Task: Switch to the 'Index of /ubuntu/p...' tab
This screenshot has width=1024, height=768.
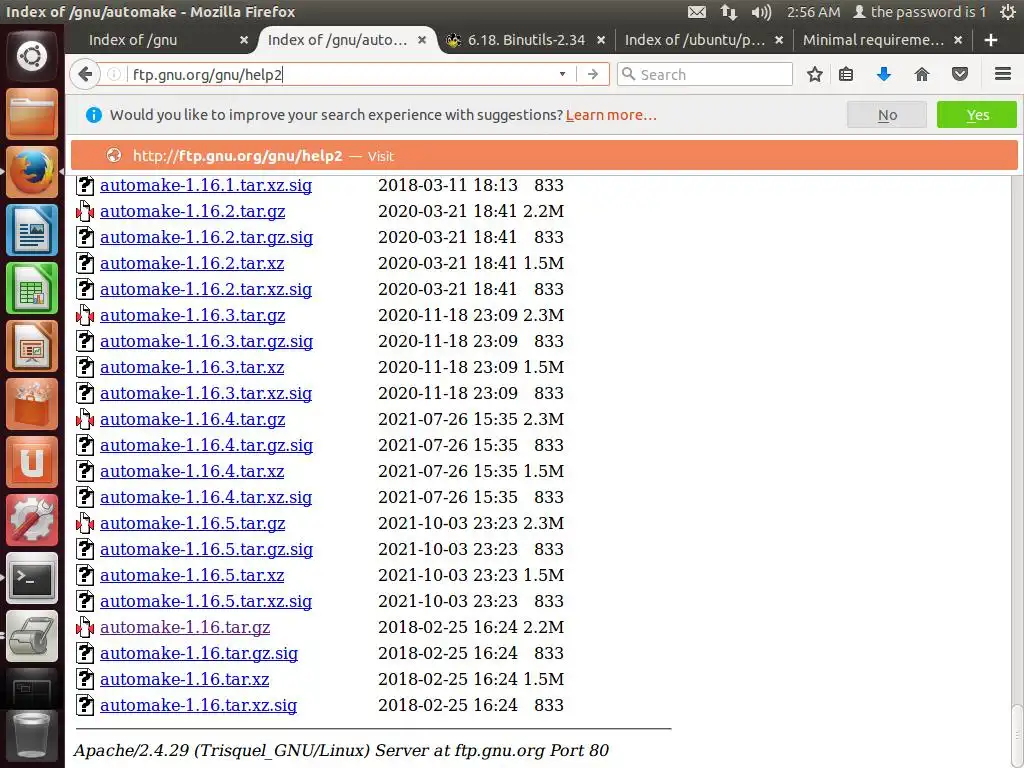Action: click(x=695, y=40)
